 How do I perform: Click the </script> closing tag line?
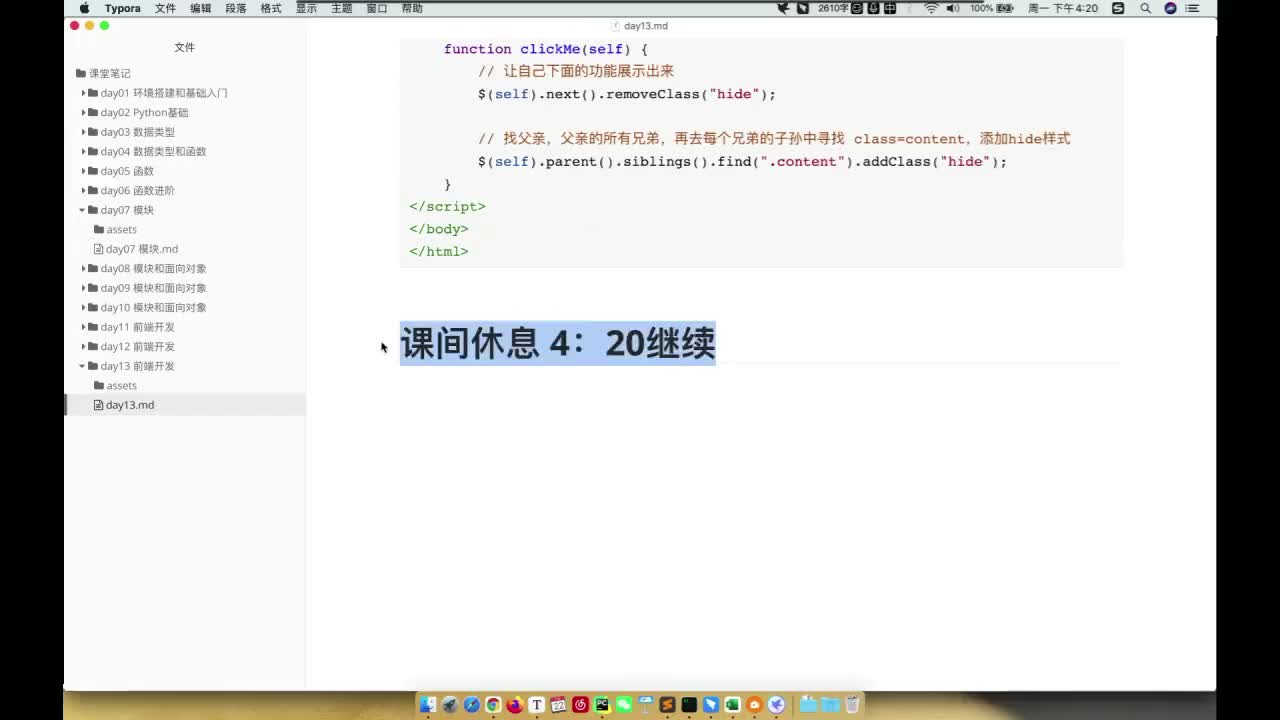tap(447, 206)
